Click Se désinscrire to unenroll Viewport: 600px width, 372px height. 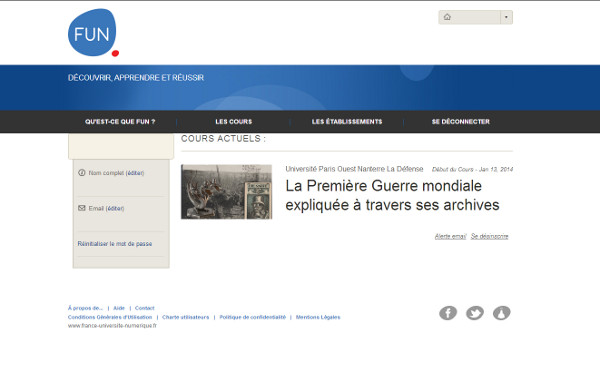click(489, 237)
